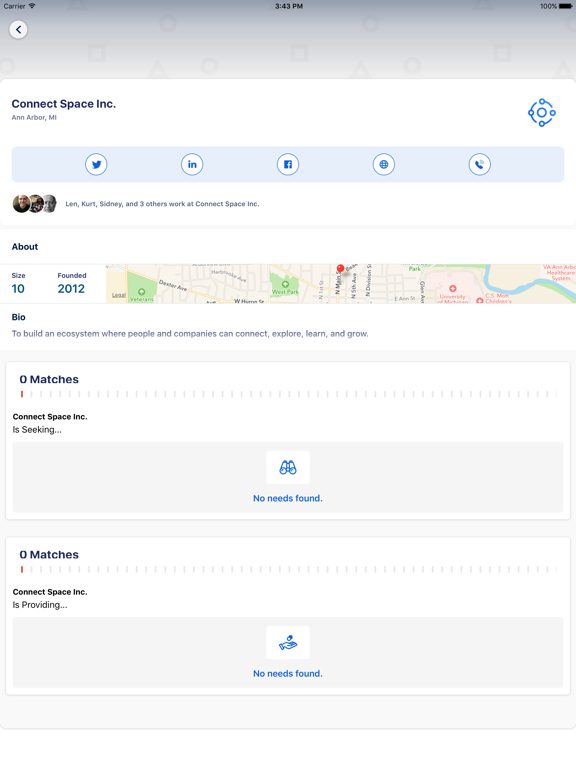Tap the 3:43 PM clock in status bar

288,6
